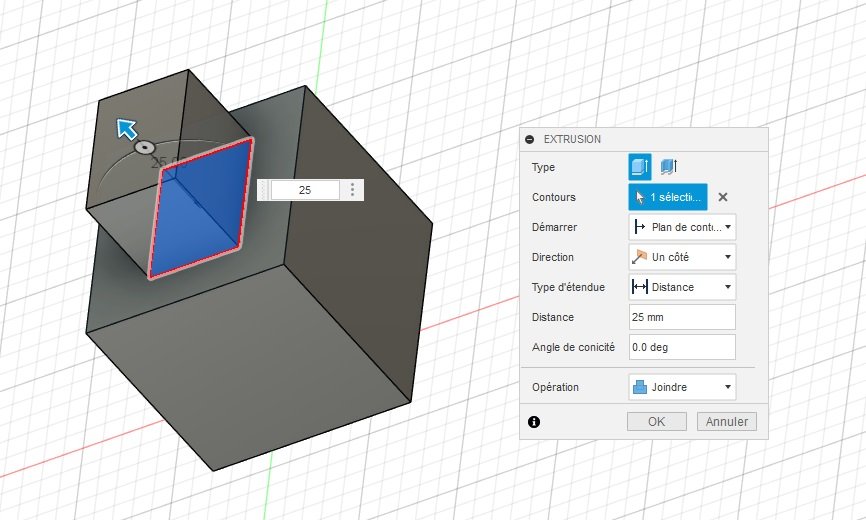The width and height of the screenshot is (866, 520).
Task: Click the info icon in the dialog
Action: [534, 422]
